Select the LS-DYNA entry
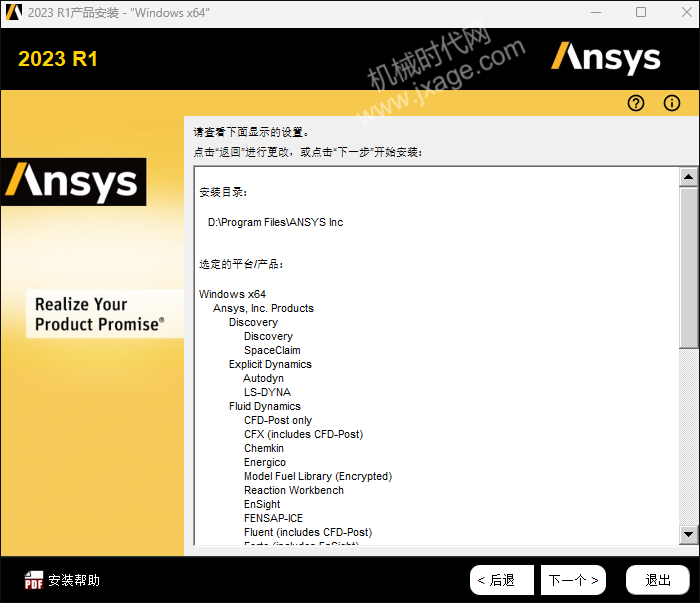This screenshot has width=700, height=603. (x=267, y=392)
